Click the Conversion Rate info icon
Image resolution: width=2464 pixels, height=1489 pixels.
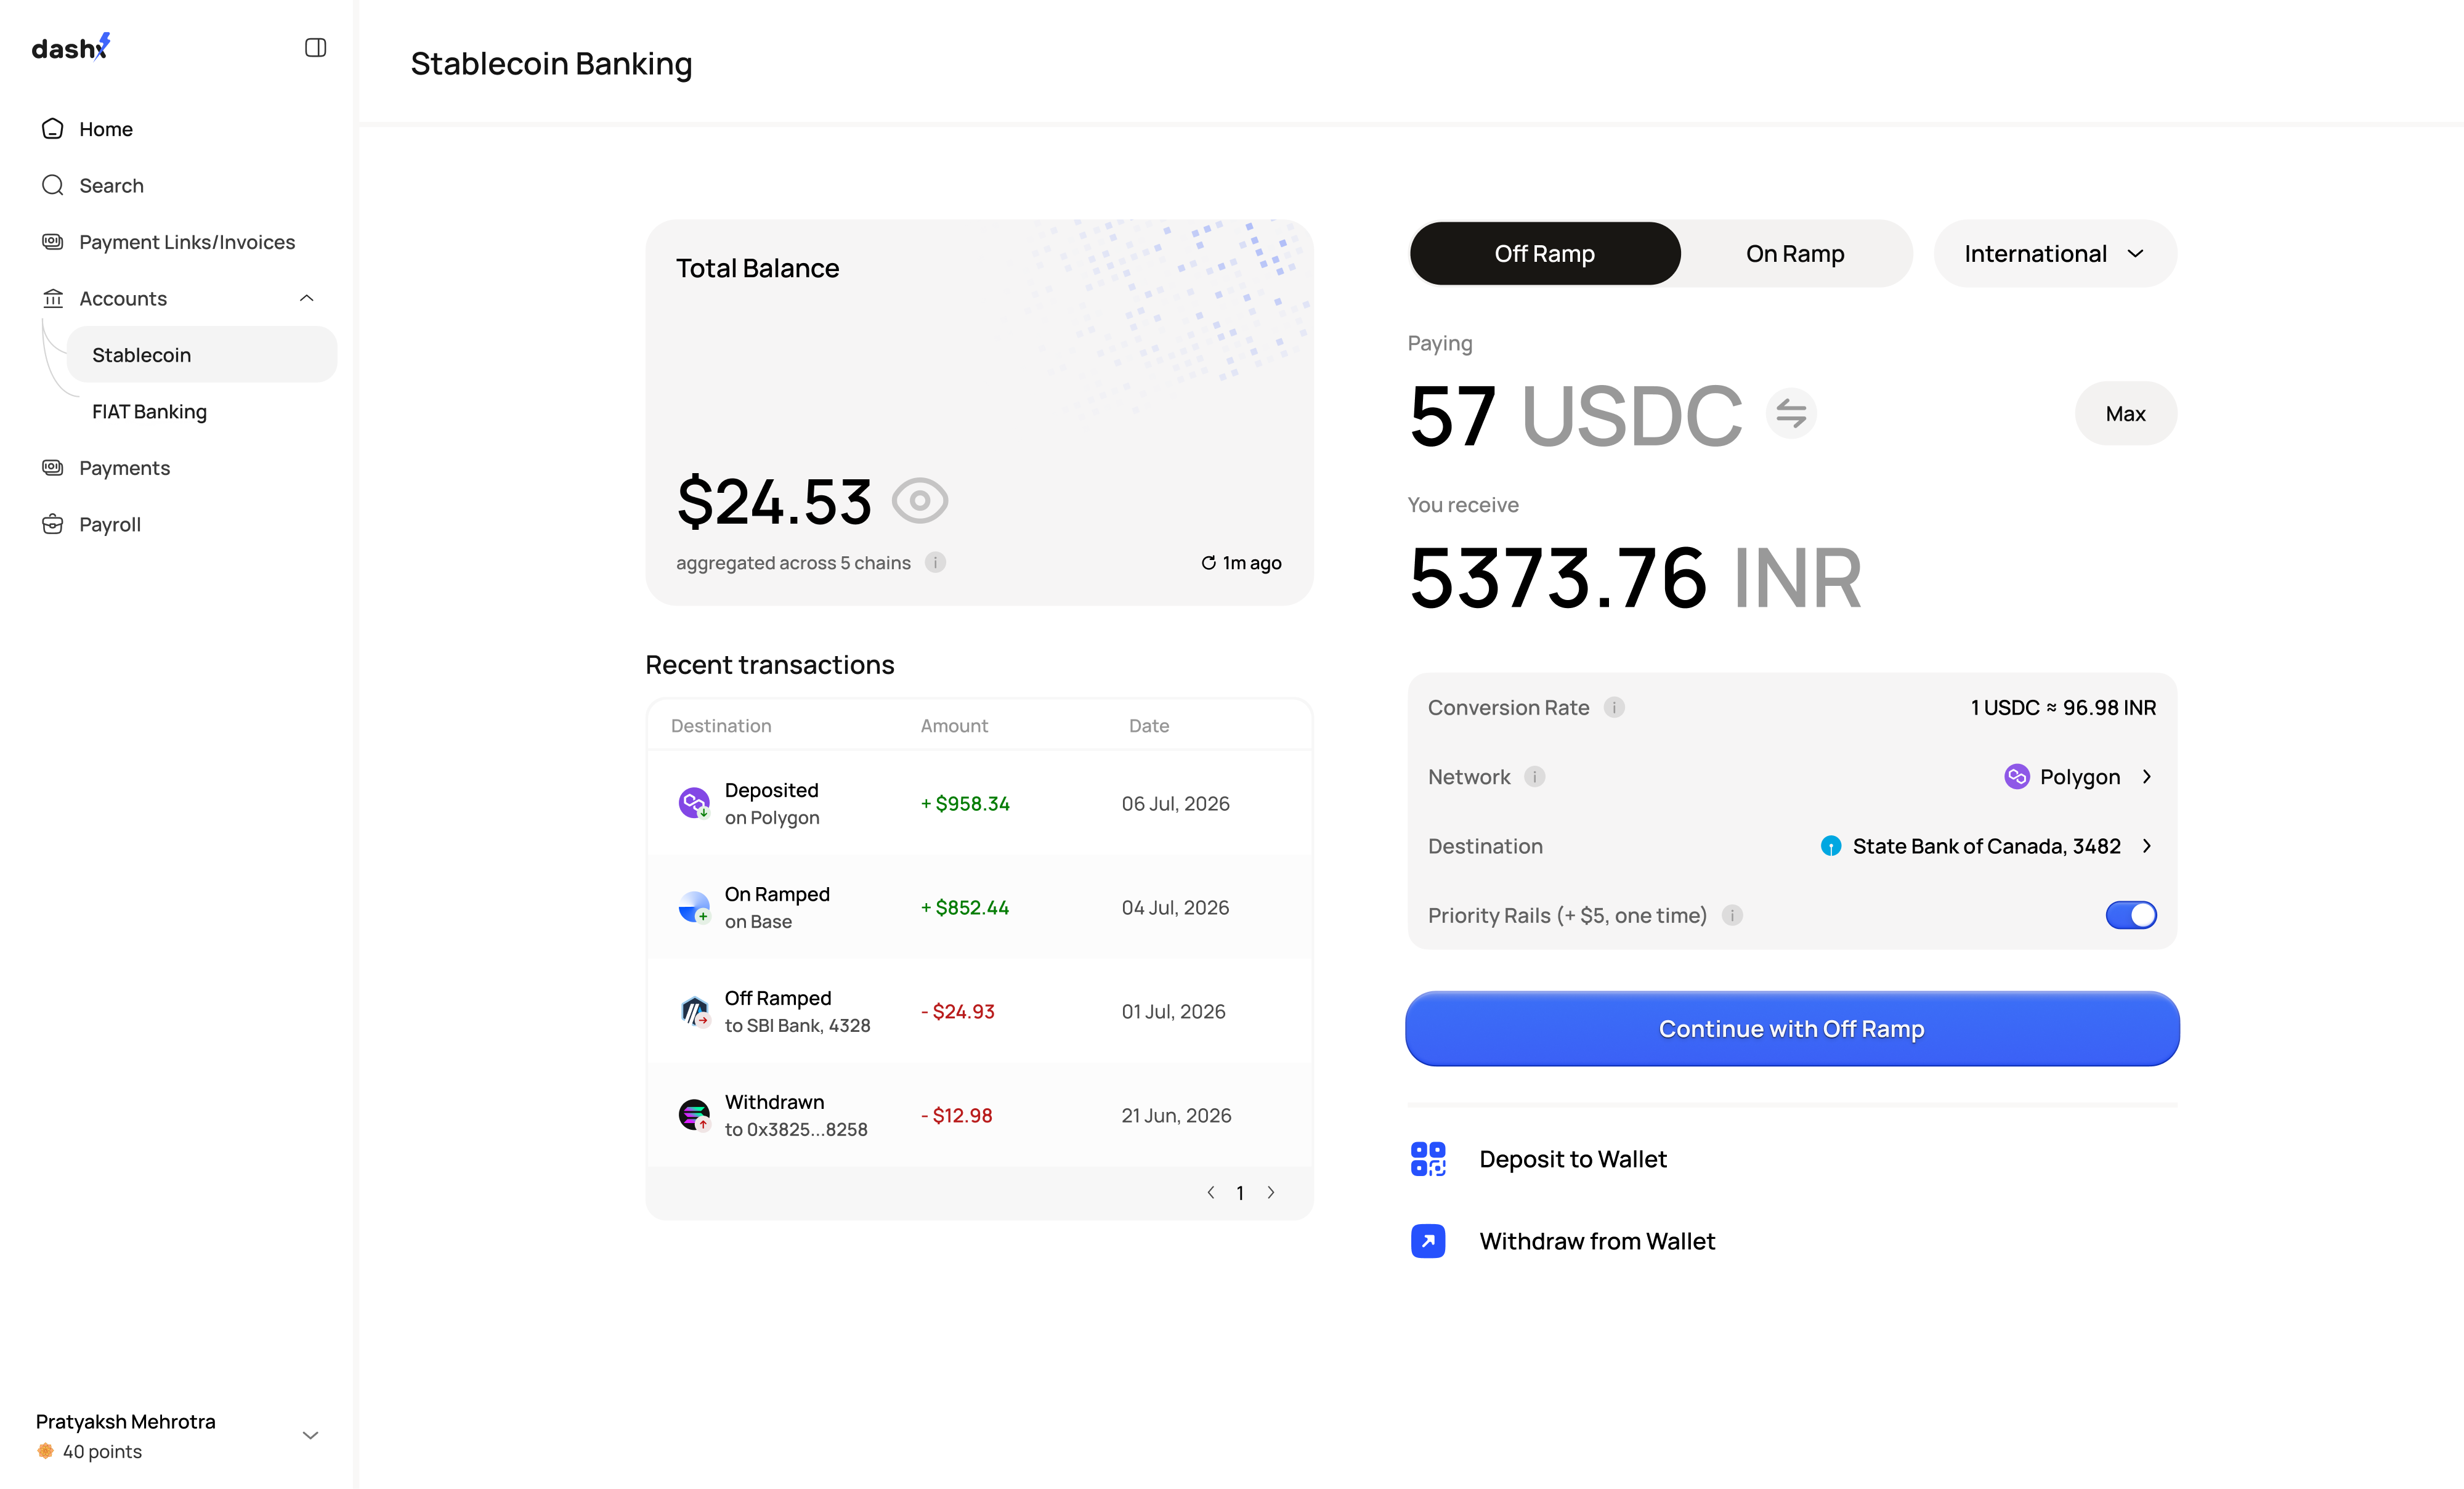pyautogui.click(x=1614, y=707)
